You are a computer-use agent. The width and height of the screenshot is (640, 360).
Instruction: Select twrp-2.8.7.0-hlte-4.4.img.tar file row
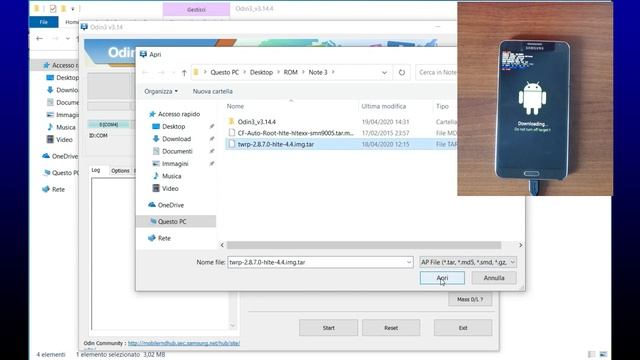(x=341, y=144)
